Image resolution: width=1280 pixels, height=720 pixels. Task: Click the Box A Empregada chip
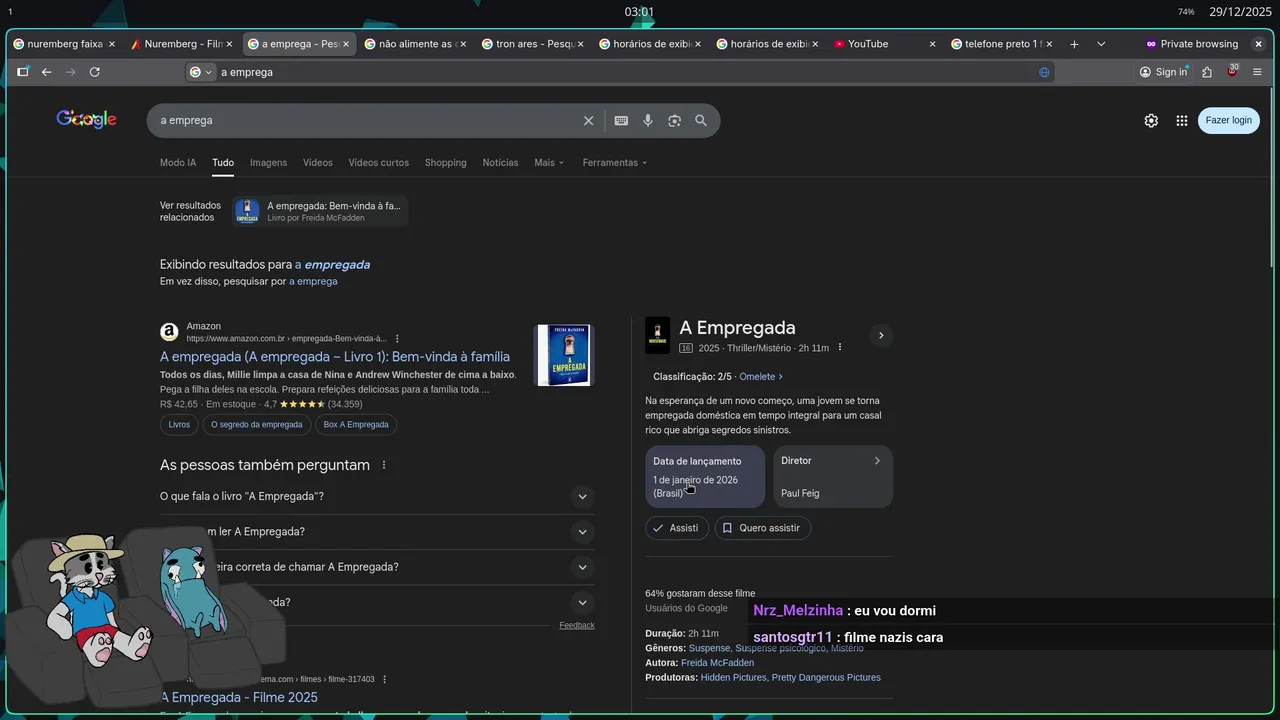coord(356,425)
